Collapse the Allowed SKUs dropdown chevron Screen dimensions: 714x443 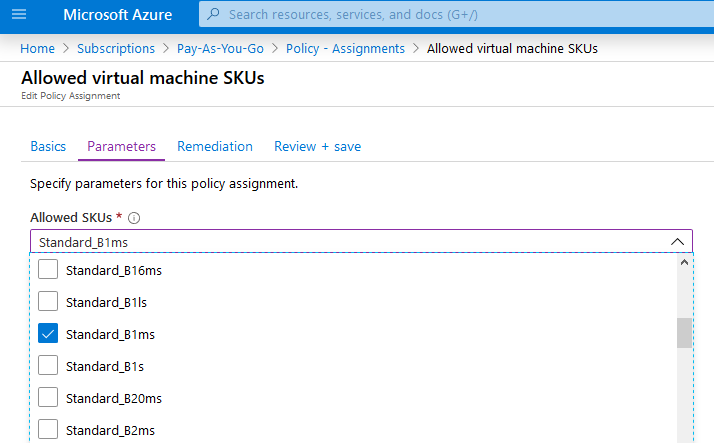(677, 242)
